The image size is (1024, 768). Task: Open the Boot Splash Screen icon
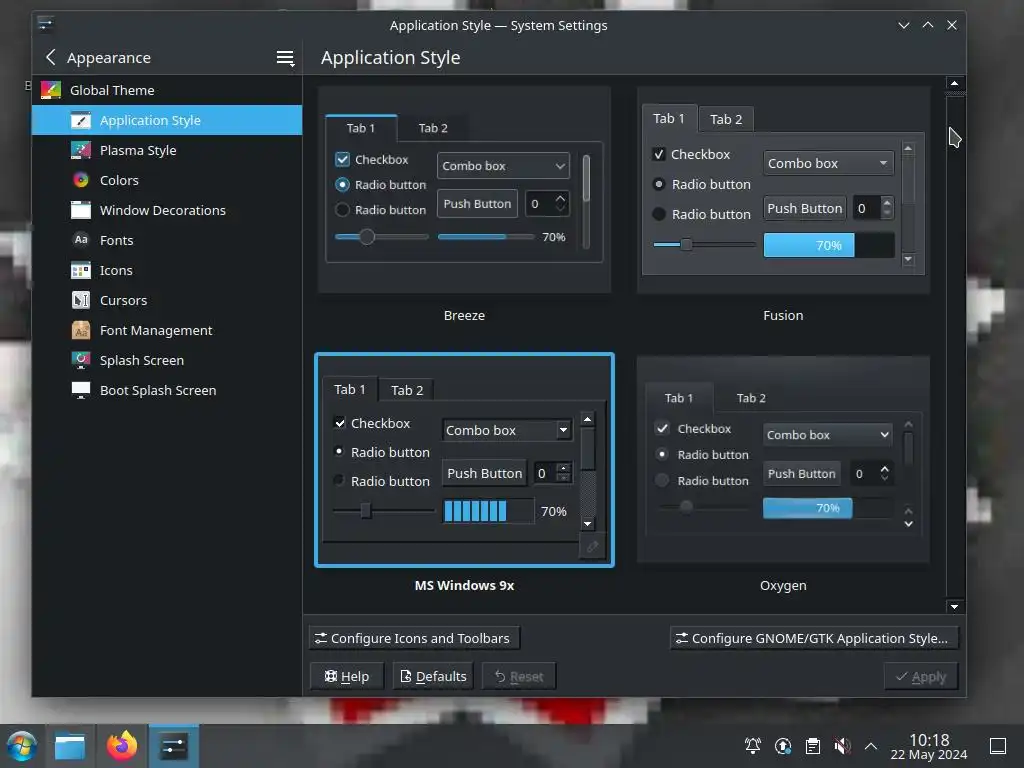click(81, 390)
